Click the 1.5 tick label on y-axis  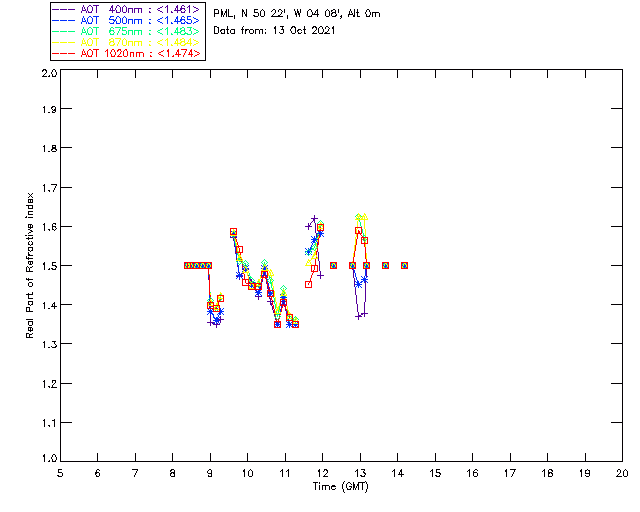coord(49,266)
